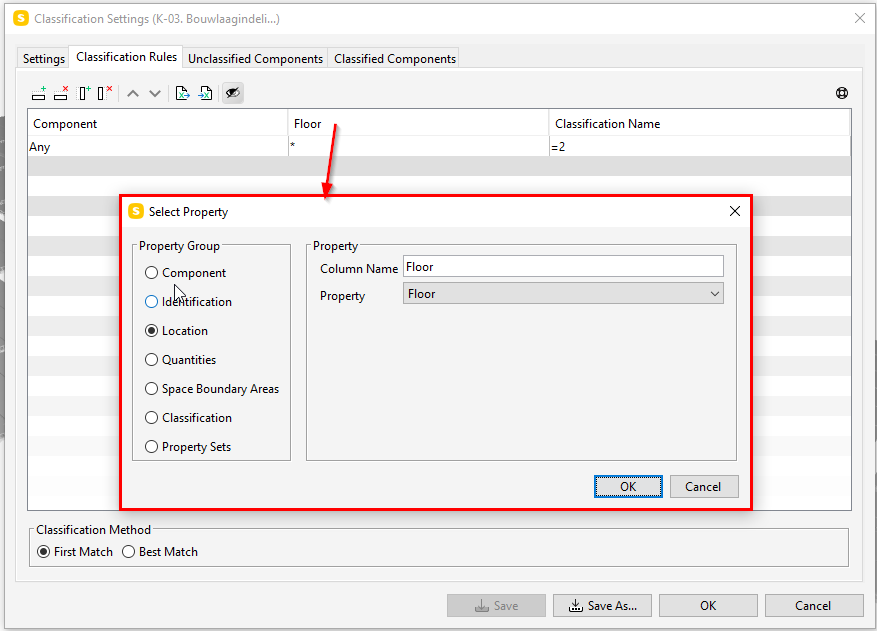Select the Identification property group radio
The height and width of the screenshot is (631, 877).
click(x=151, y=302)
